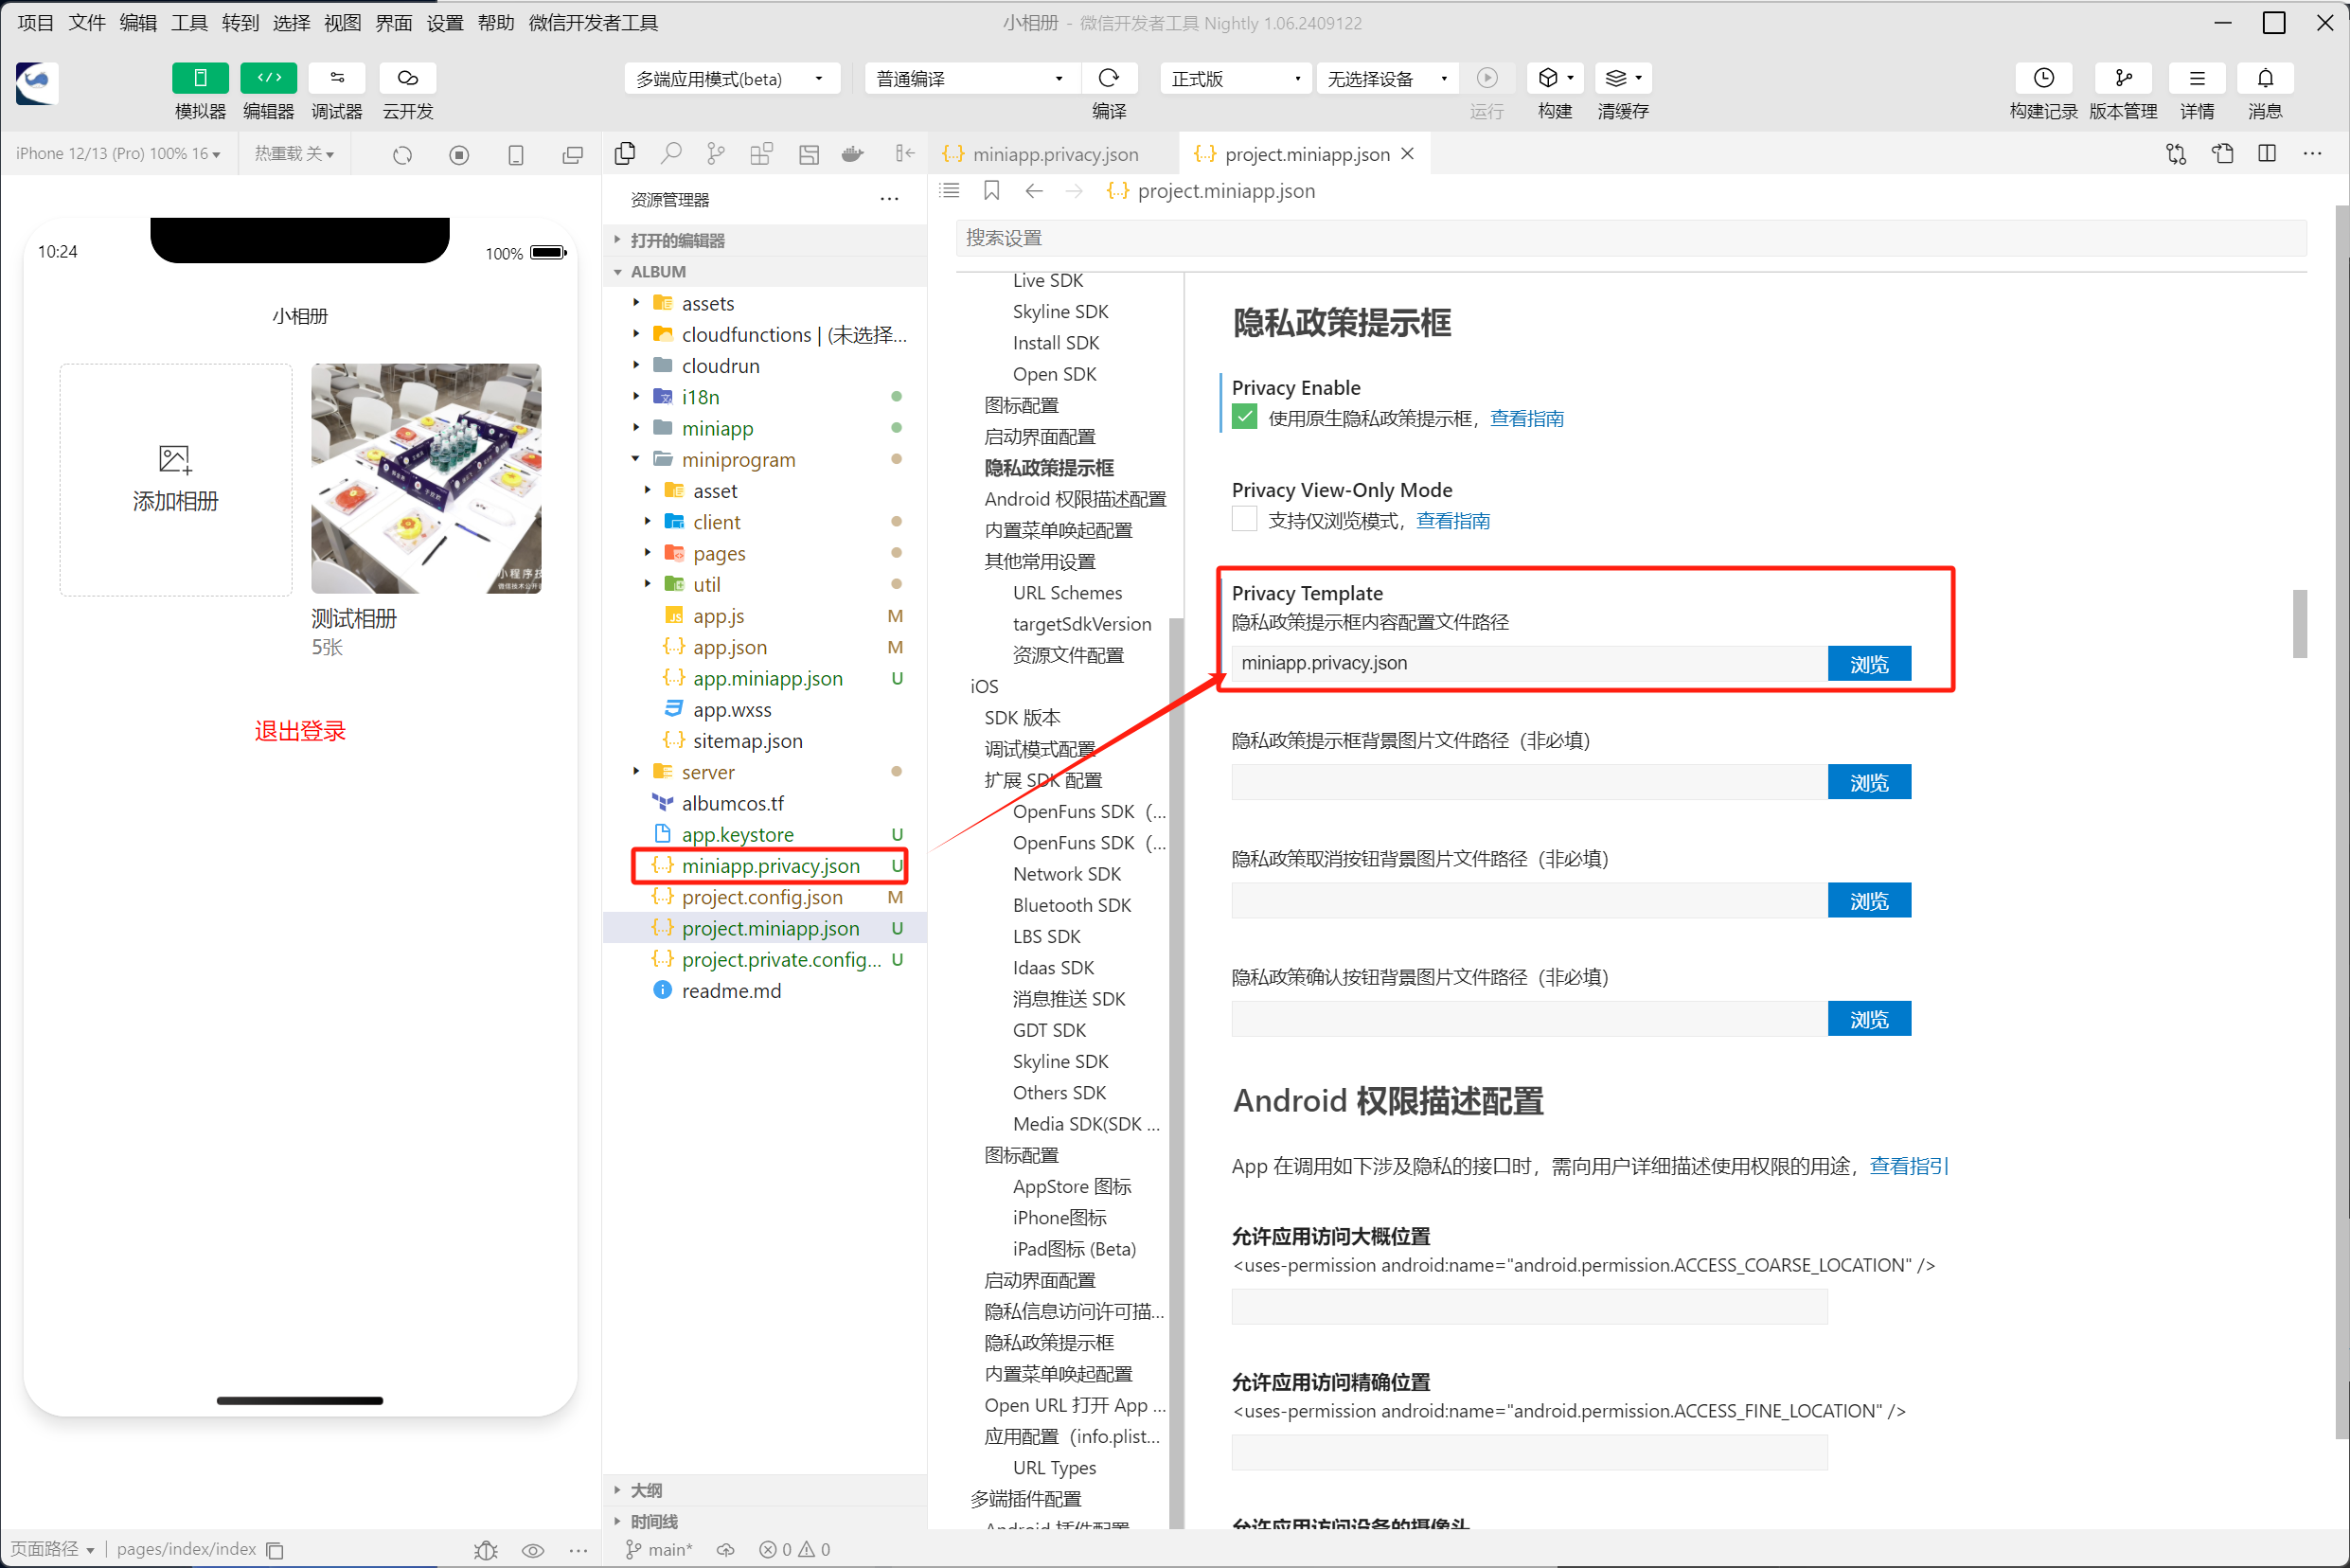The height and width of the screenshot is (1568, 2350).
Task: Open the 工具 menu
Action: click(189, 22)
